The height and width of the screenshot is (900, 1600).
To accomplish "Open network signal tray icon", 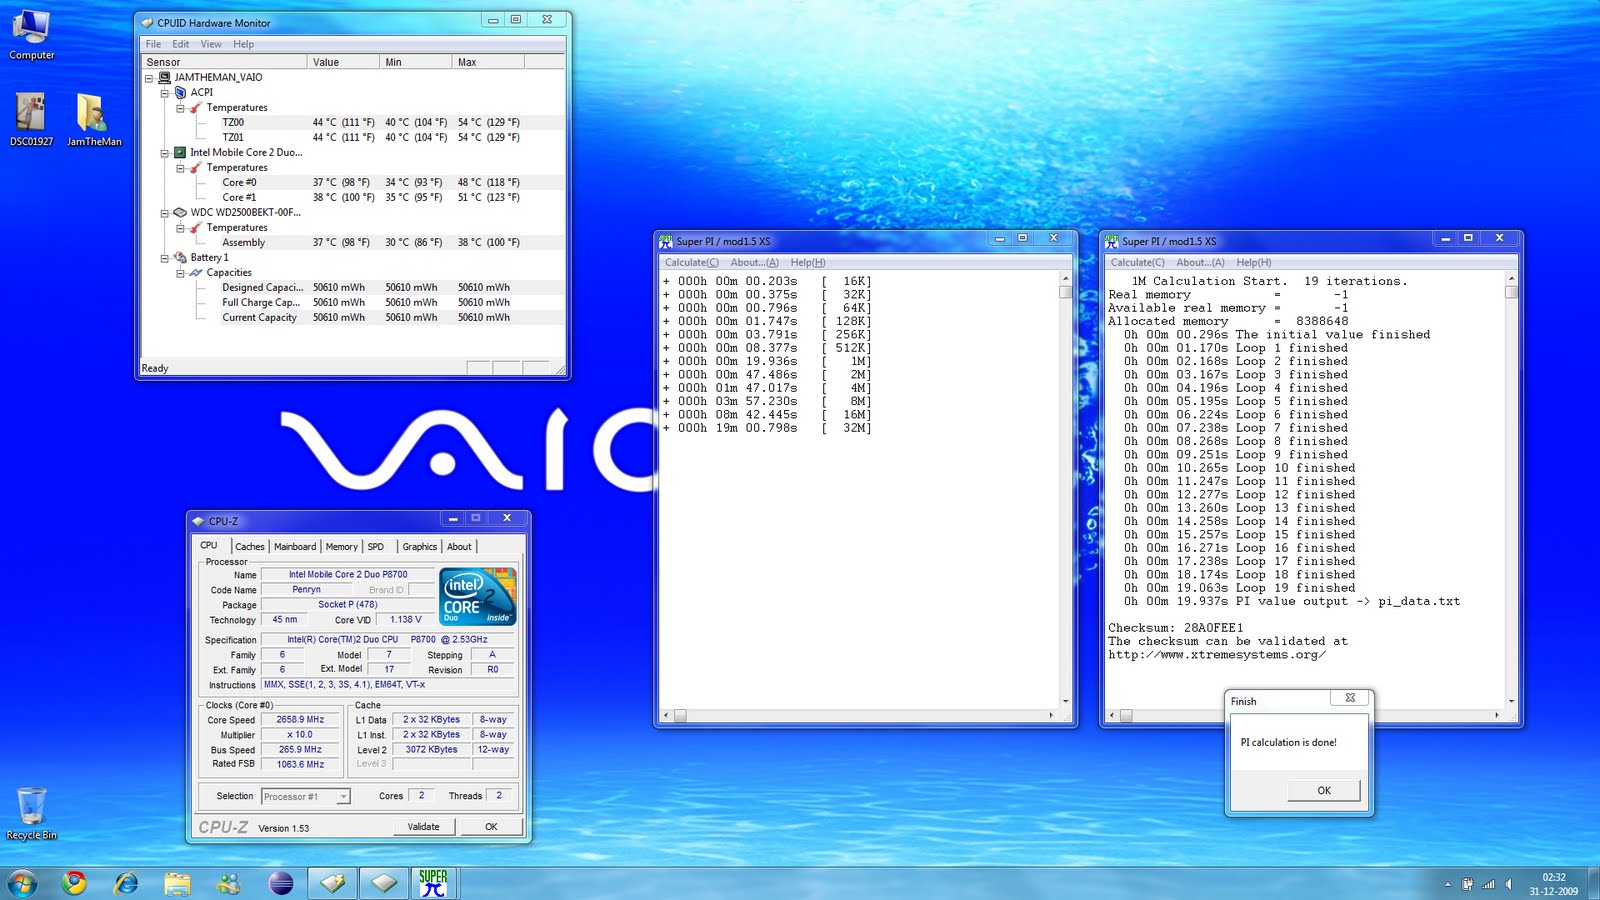I will tap(1488, 884).
